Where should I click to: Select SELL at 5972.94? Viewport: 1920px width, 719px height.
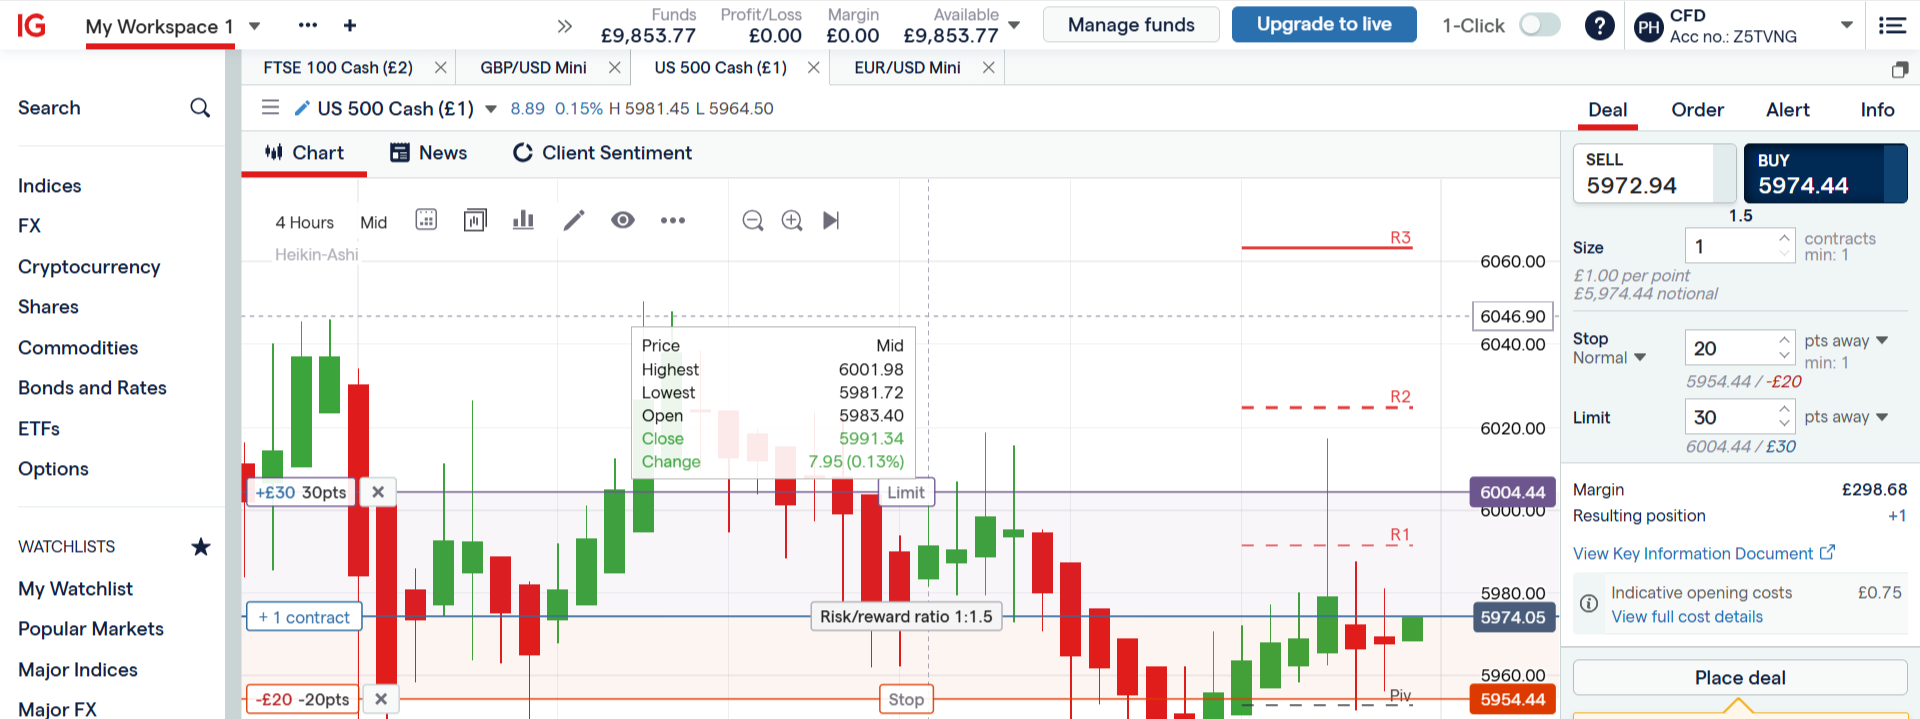pyautogui.click(x=1655, y=174)
